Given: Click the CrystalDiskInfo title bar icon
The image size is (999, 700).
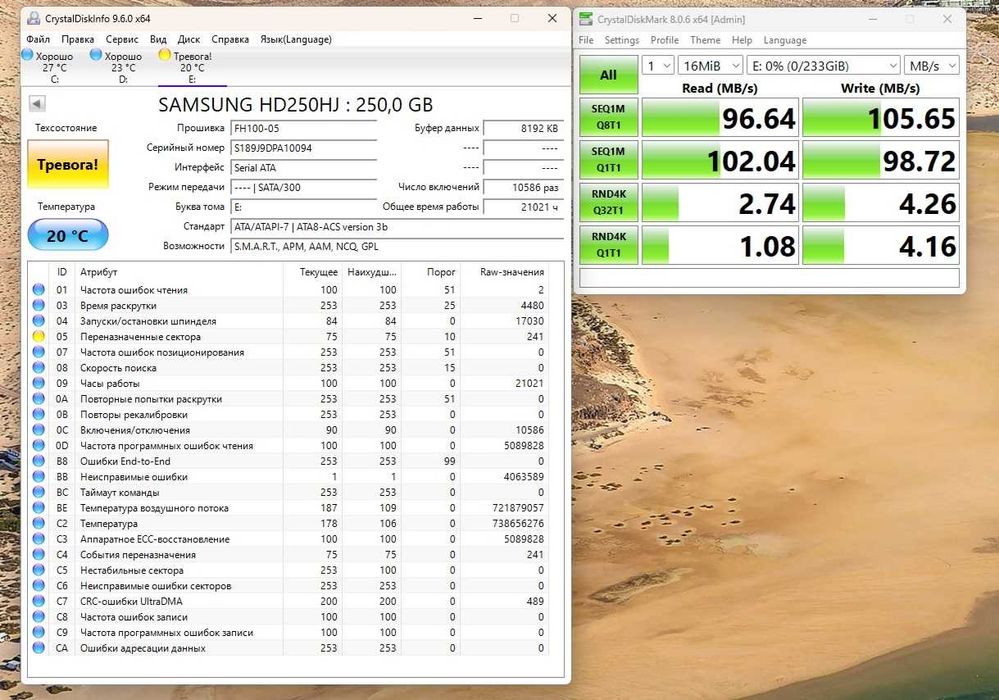Looking at the screenshot, I should click(34, 18).
